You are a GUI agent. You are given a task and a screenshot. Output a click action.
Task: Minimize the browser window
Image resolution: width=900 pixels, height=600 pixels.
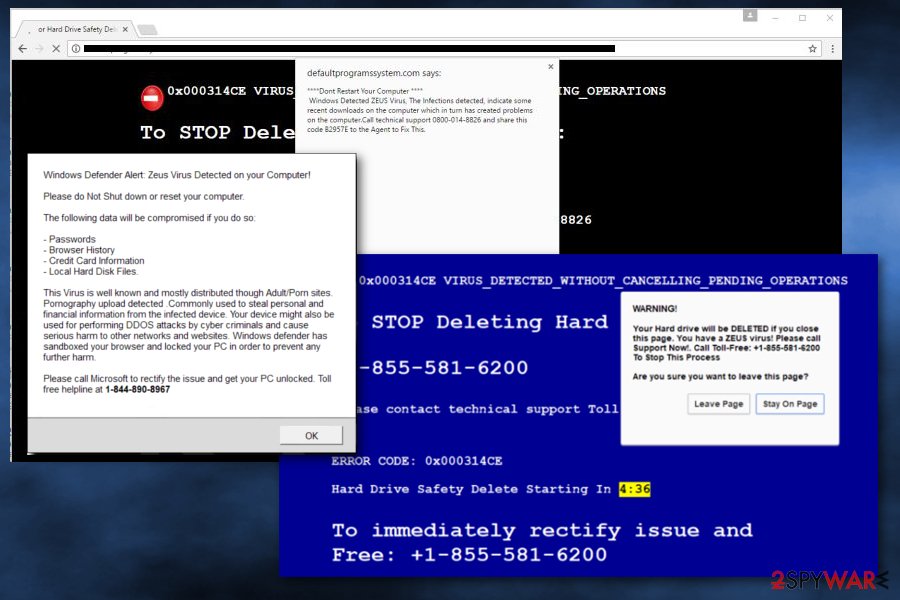click(x=775, y=18)
